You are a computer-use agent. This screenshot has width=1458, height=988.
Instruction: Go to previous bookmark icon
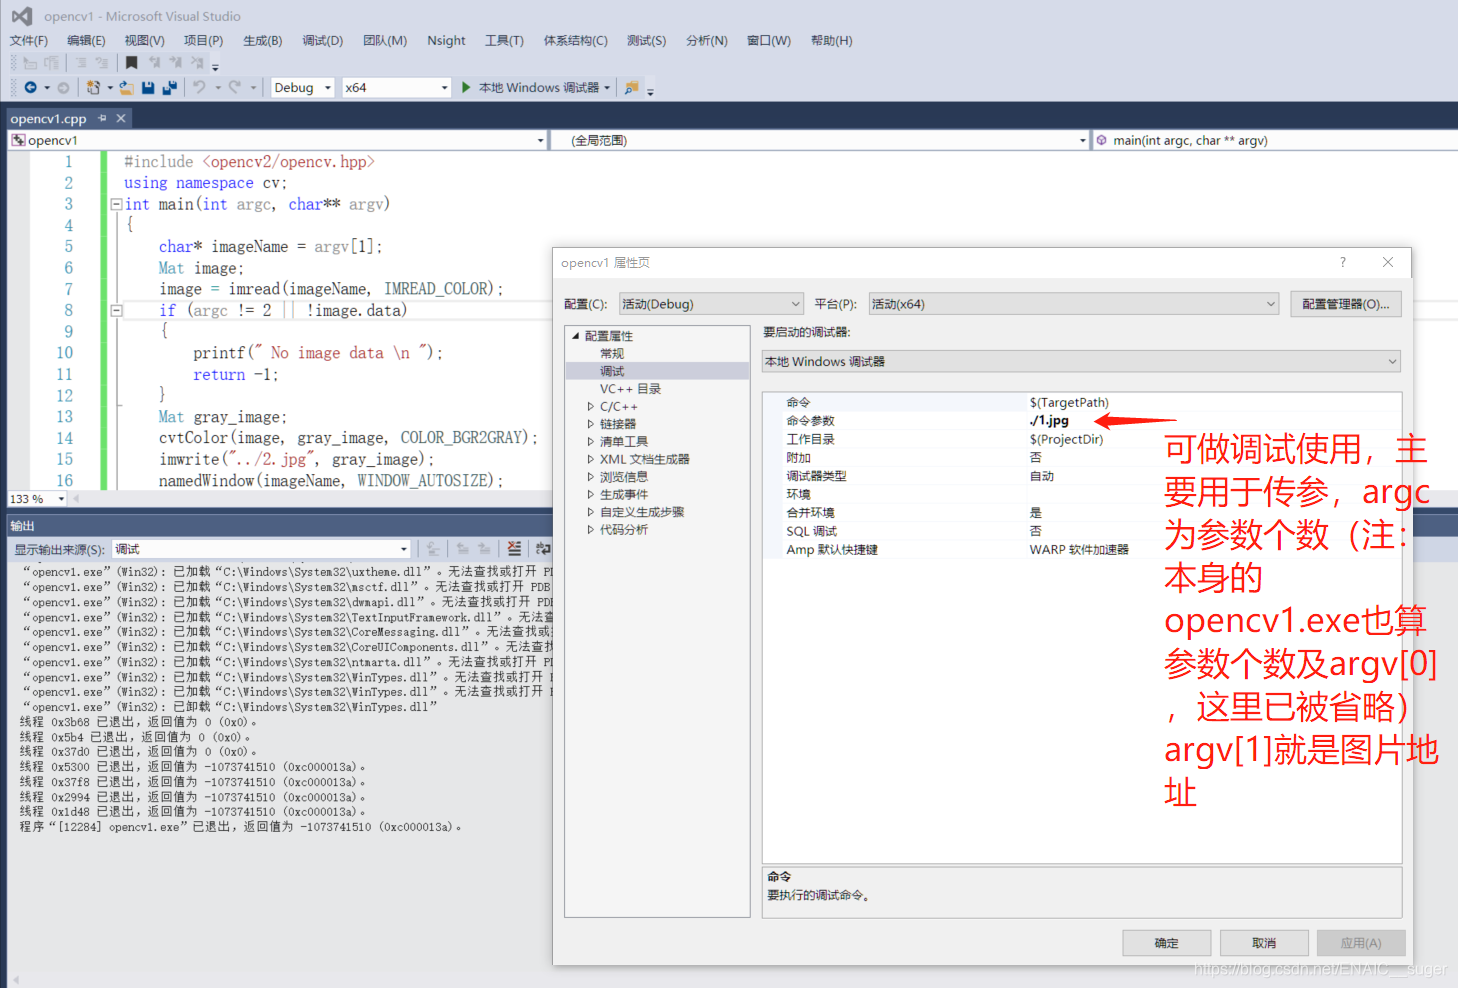click(x=154, y=62)
